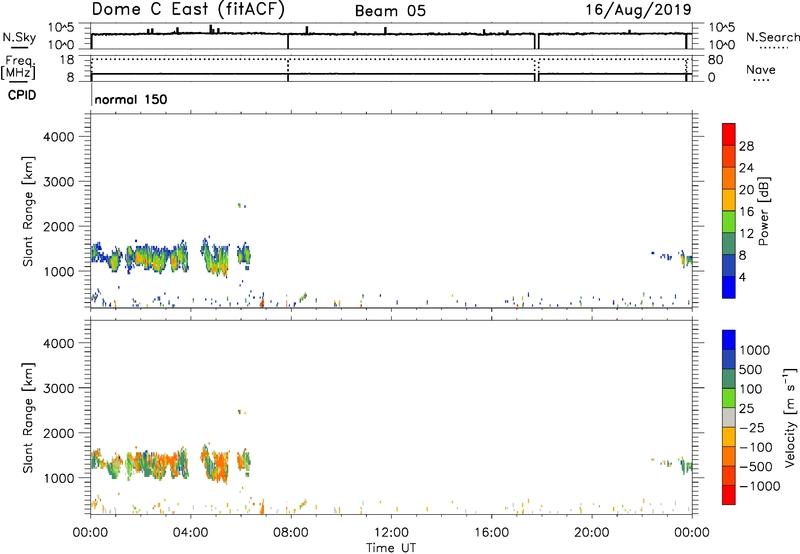Click the '12:00' time axis tick label

(x=391, y=533)
